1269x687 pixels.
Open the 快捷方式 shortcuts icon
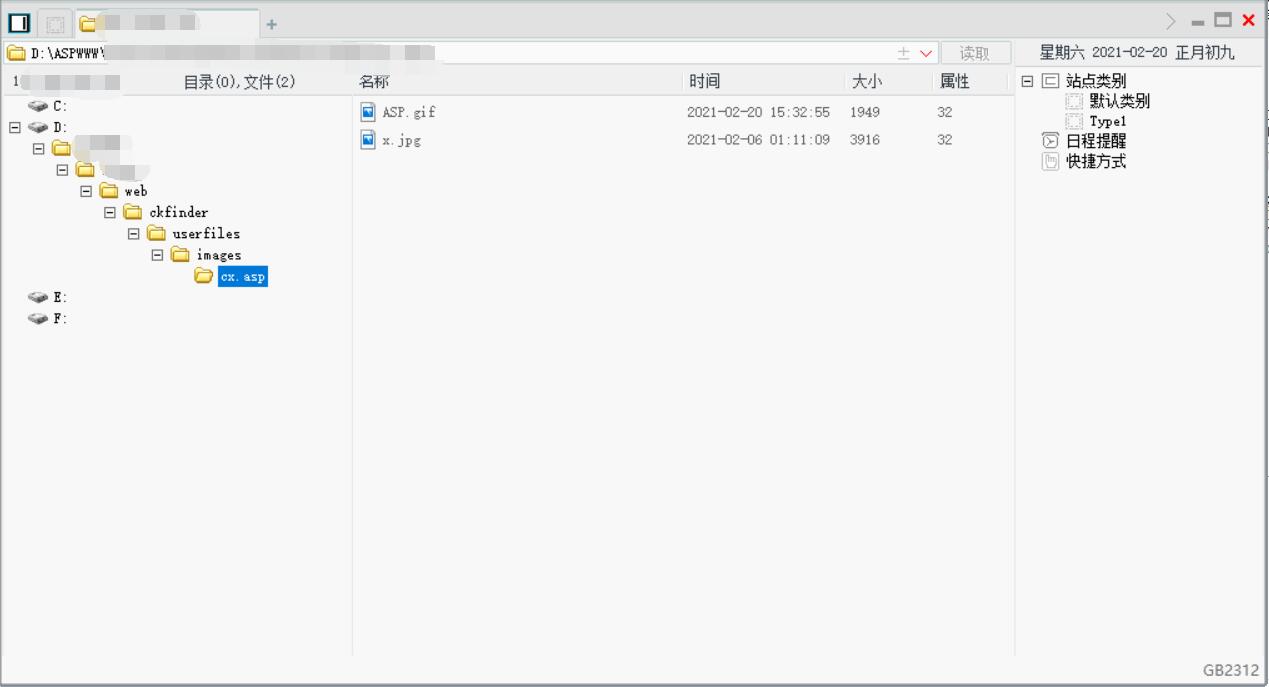(1050, 160)
